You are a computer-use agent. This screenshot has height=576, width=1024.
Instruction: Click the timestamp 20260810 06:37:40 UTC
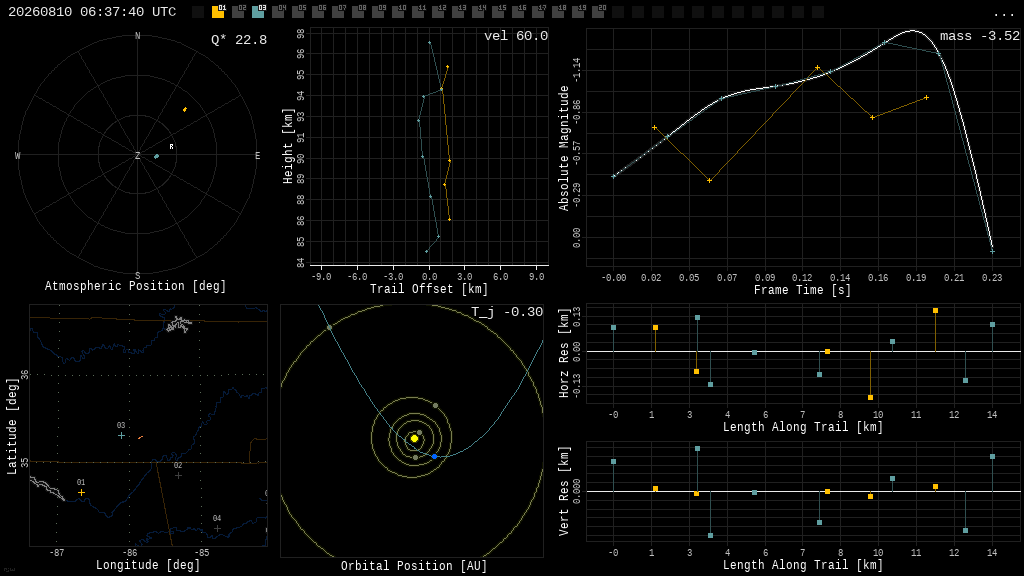coord(92,12)
